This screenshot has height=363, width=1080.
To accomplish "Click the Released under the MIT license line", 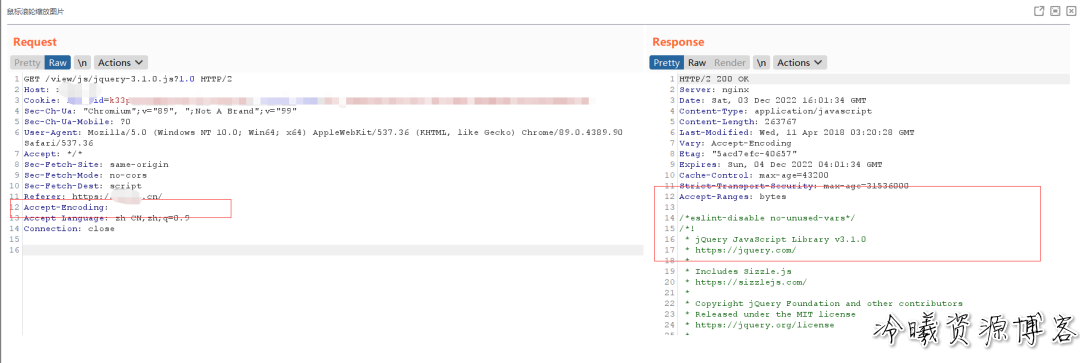I will coord(770,314).
